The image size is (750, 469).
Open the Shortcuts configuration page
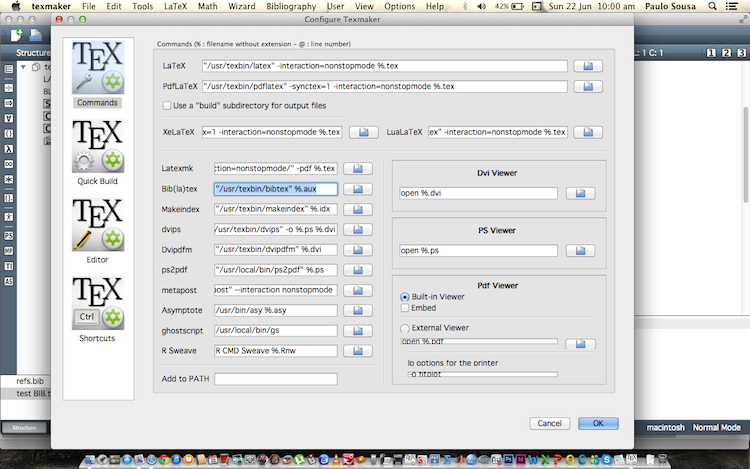98,309
